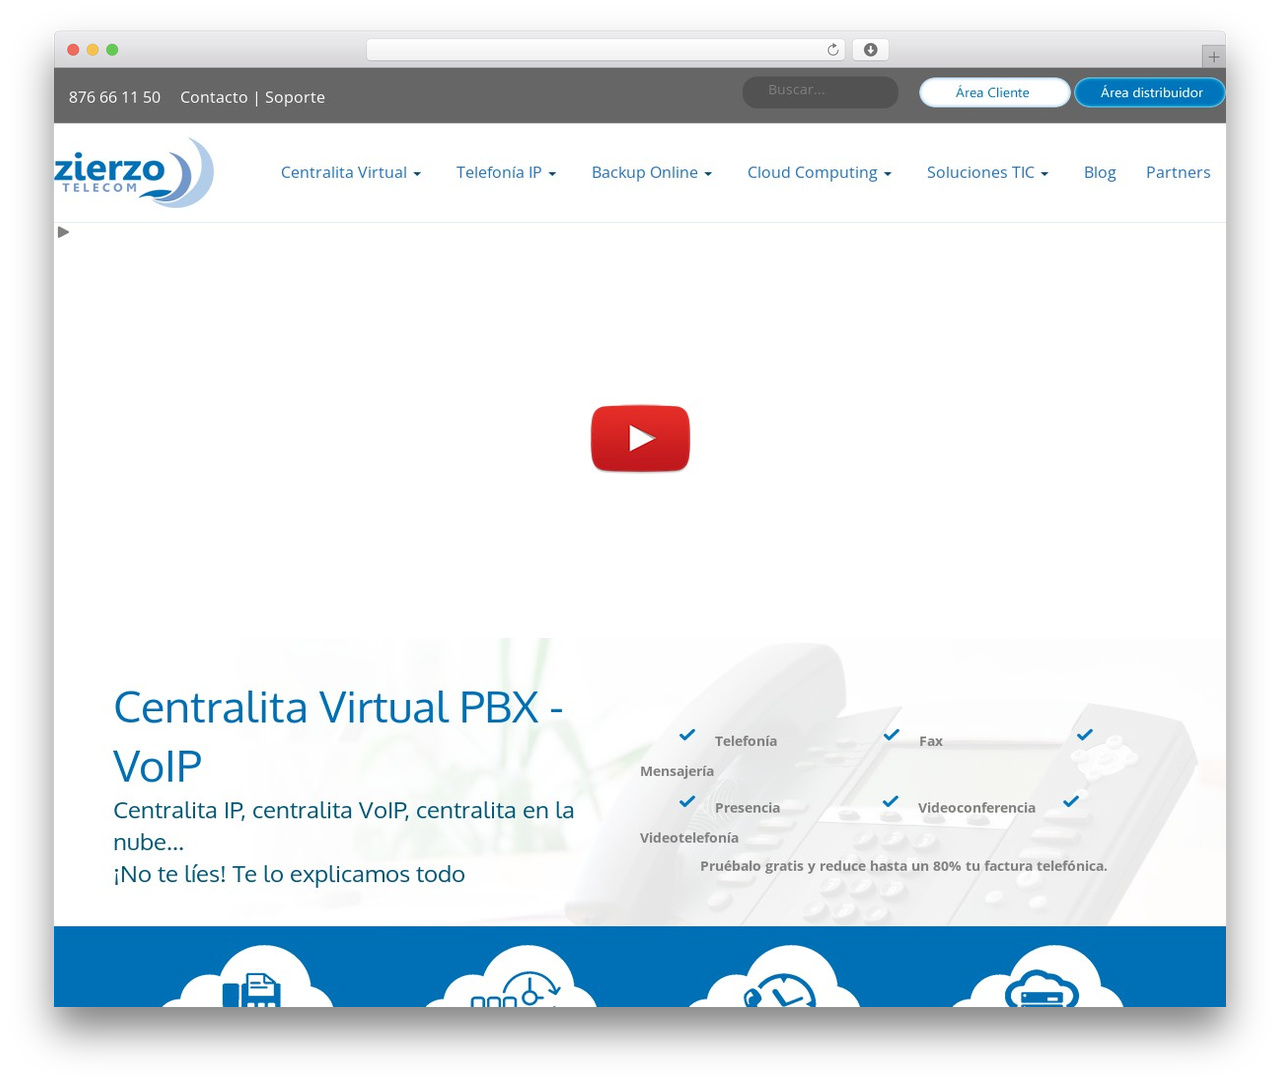Click the checkmark next to Videoconferencia

[891, 801]
